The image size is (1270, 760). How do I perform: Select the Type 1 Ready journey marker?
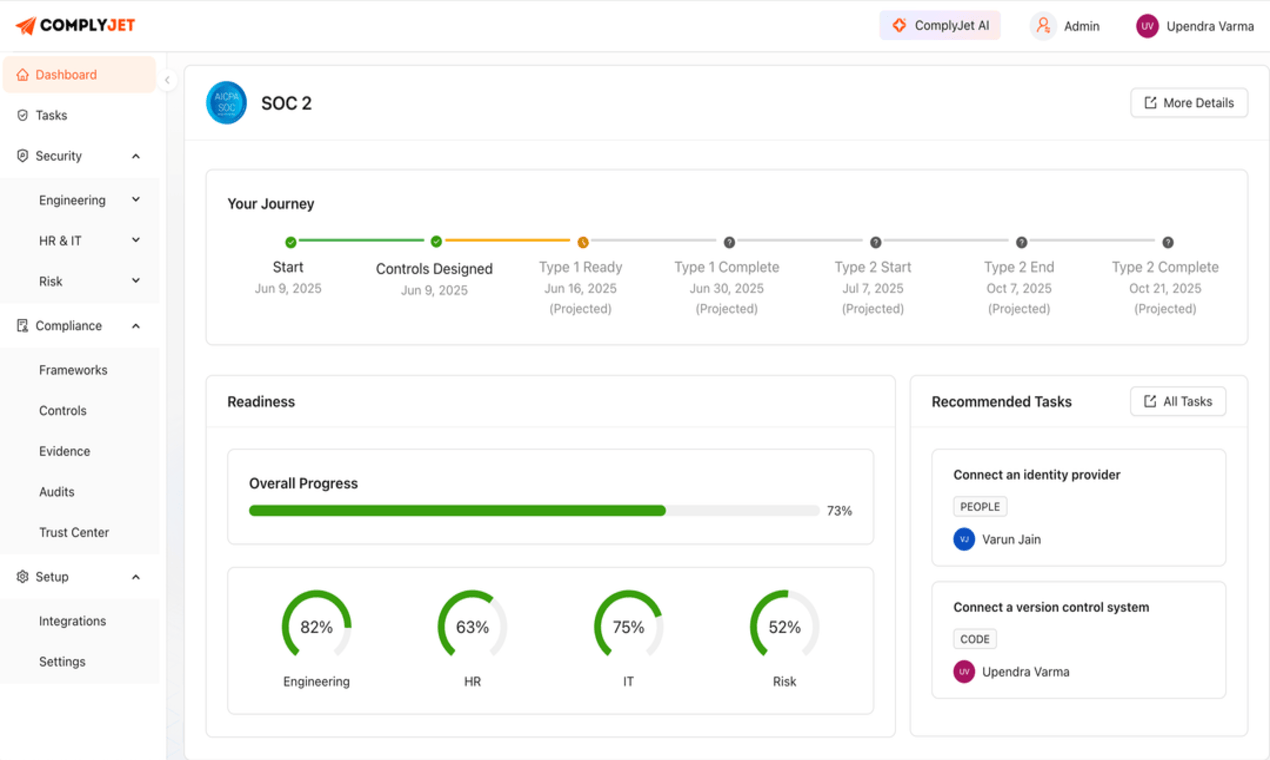[x=582, y=242]
